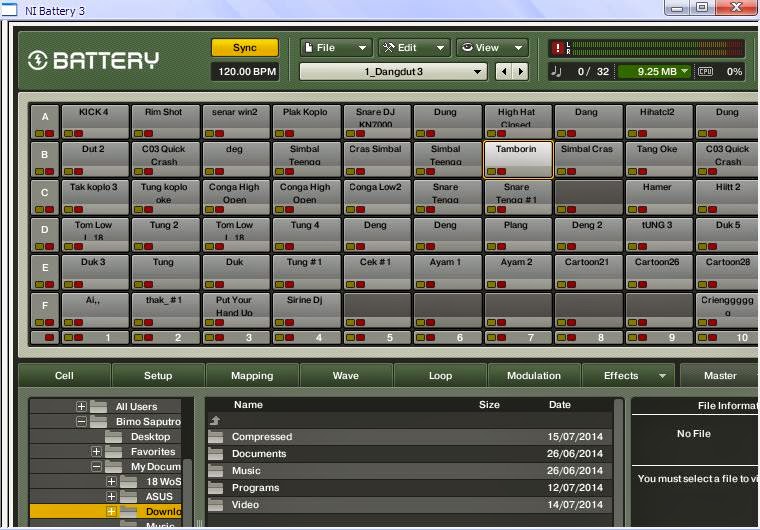Click the stereo output level meter
Image resolution: width=760 pixels, height=530 pixels.
[x=658, y=48]
